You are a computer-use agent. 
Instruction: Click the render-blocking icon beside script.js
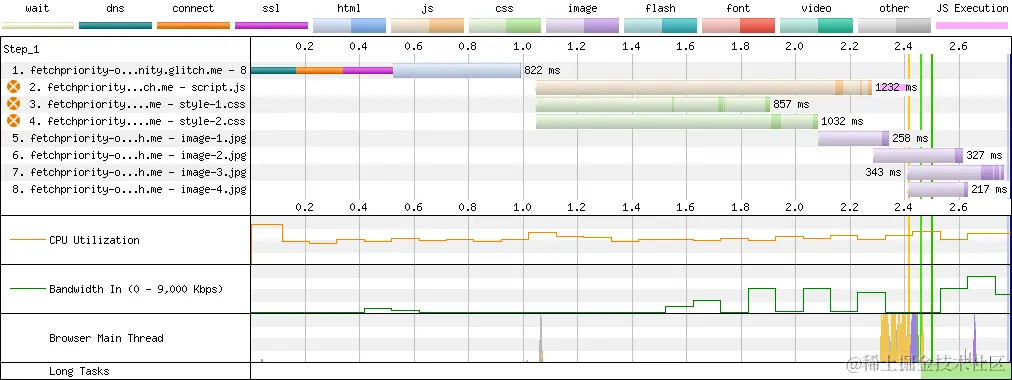[x=14, y=86]
